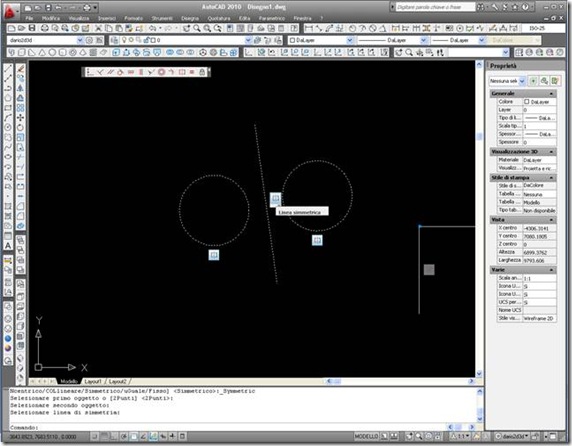Click the Symmetric constraint icon in floating toolbar
The height and width of the screenshot is (446, 572).
click(182, 72)
